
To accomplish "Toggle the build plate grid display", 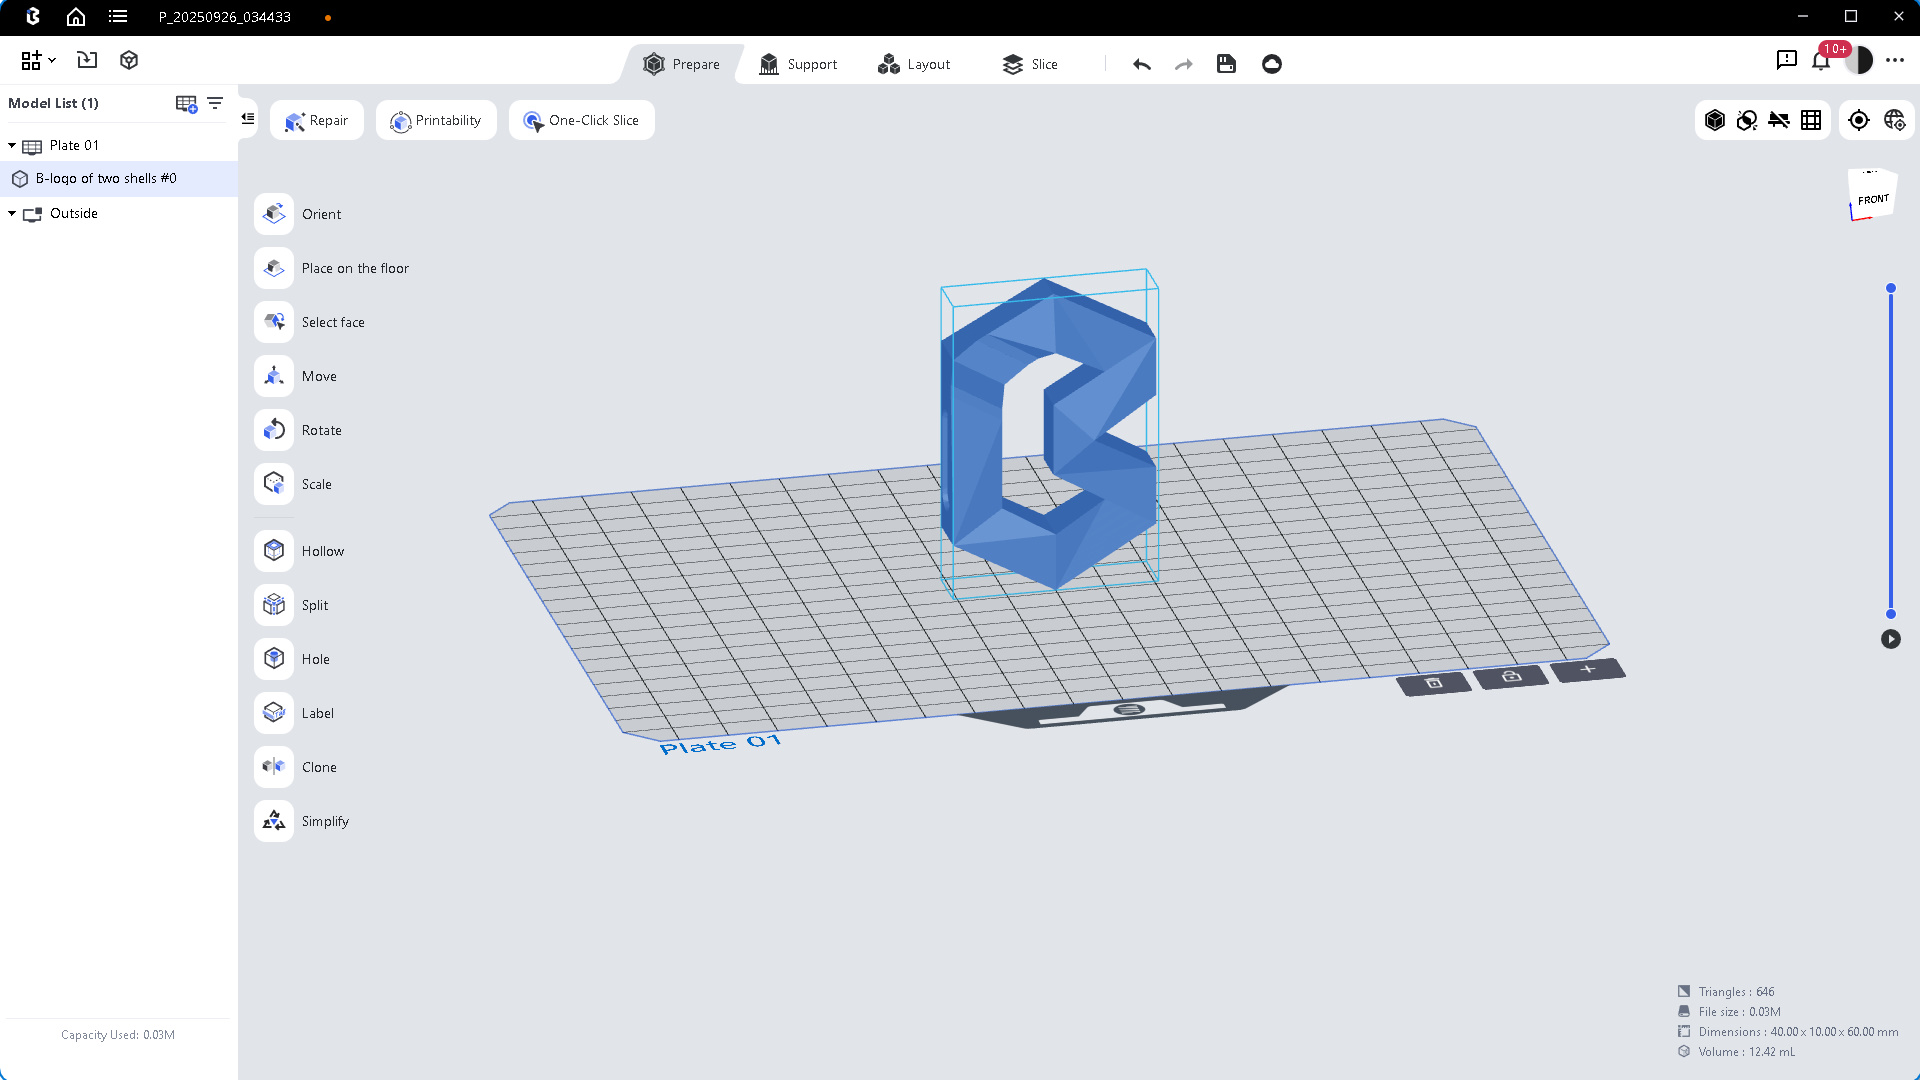I will coord(1811,120).
